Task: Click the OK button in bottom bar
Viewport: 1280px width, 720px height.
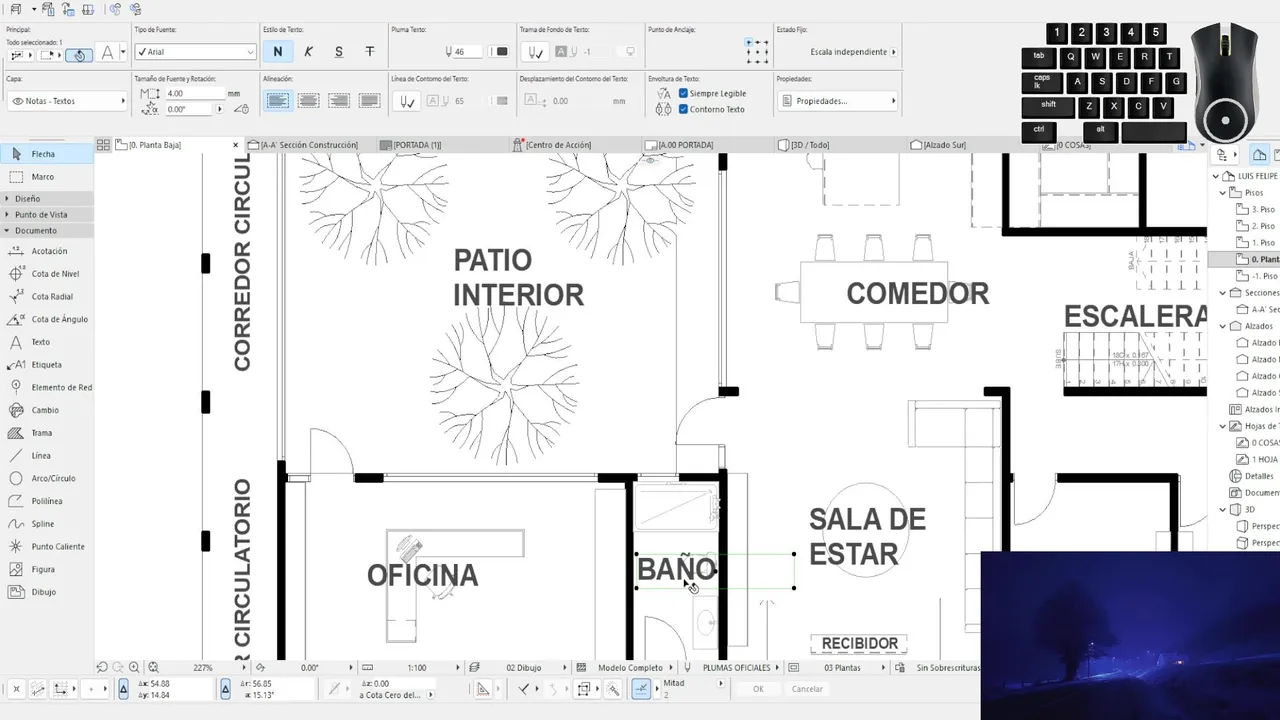Action: pyautogui.click(x=758, y=689)
